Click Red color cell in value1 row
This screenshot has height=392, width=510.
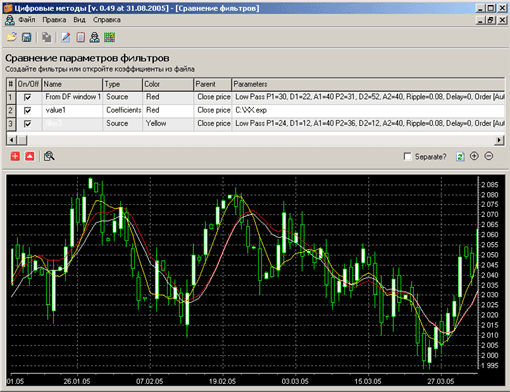(168, 110)
